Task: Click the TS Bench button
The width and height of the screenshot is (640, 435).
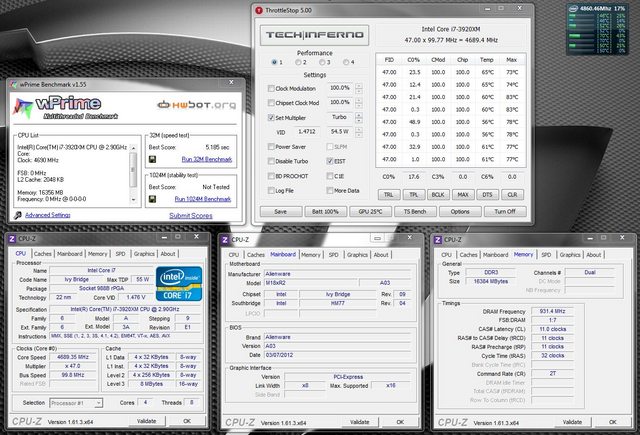Action: (415, 211)
